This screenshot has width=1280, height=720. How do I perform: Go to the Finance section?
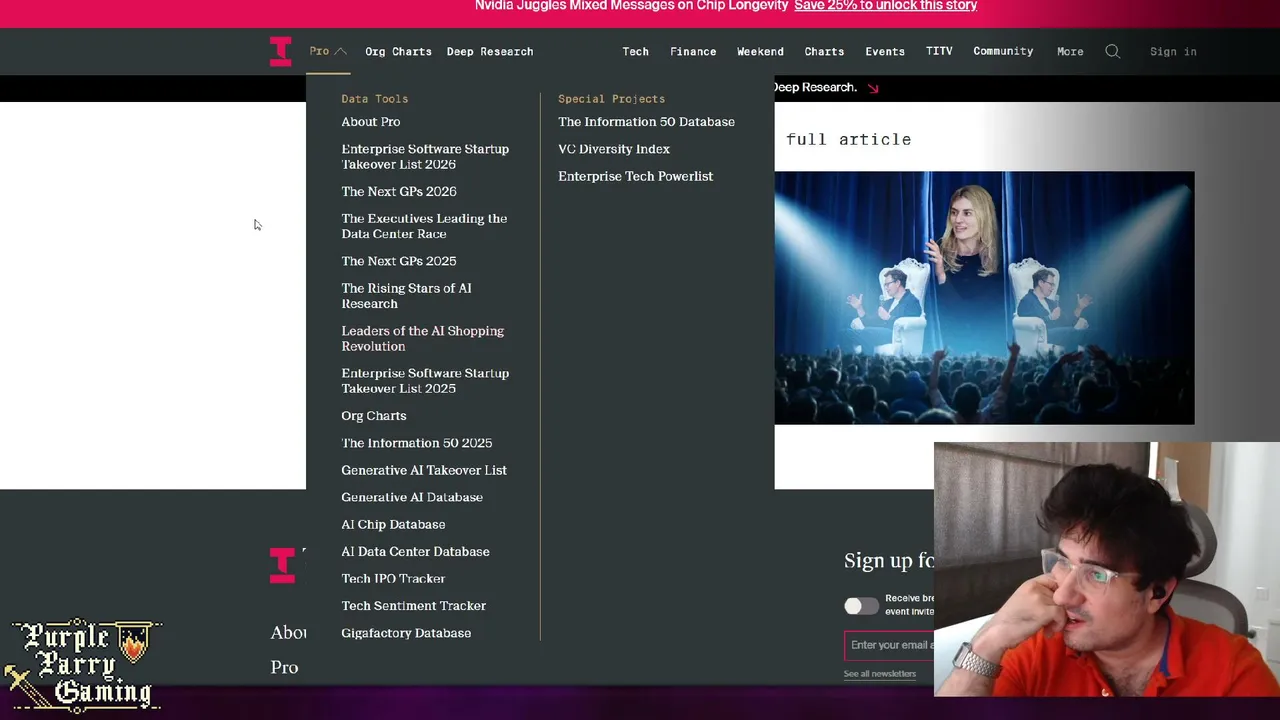[x=693, y=52]
